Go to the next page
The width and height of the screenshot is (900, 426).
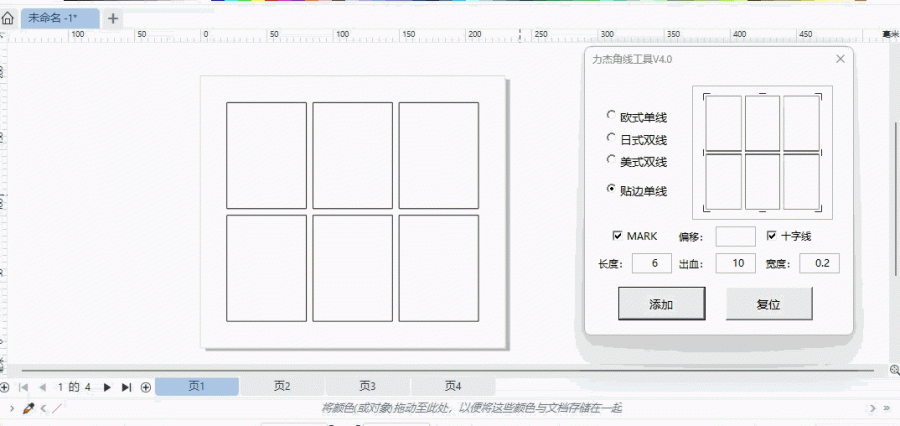[x=107, y=387]
